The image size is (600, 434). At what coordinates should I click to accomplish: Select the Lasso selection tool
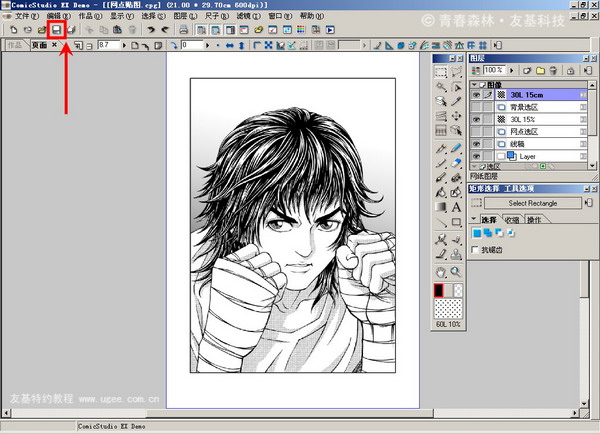(456, 72)
